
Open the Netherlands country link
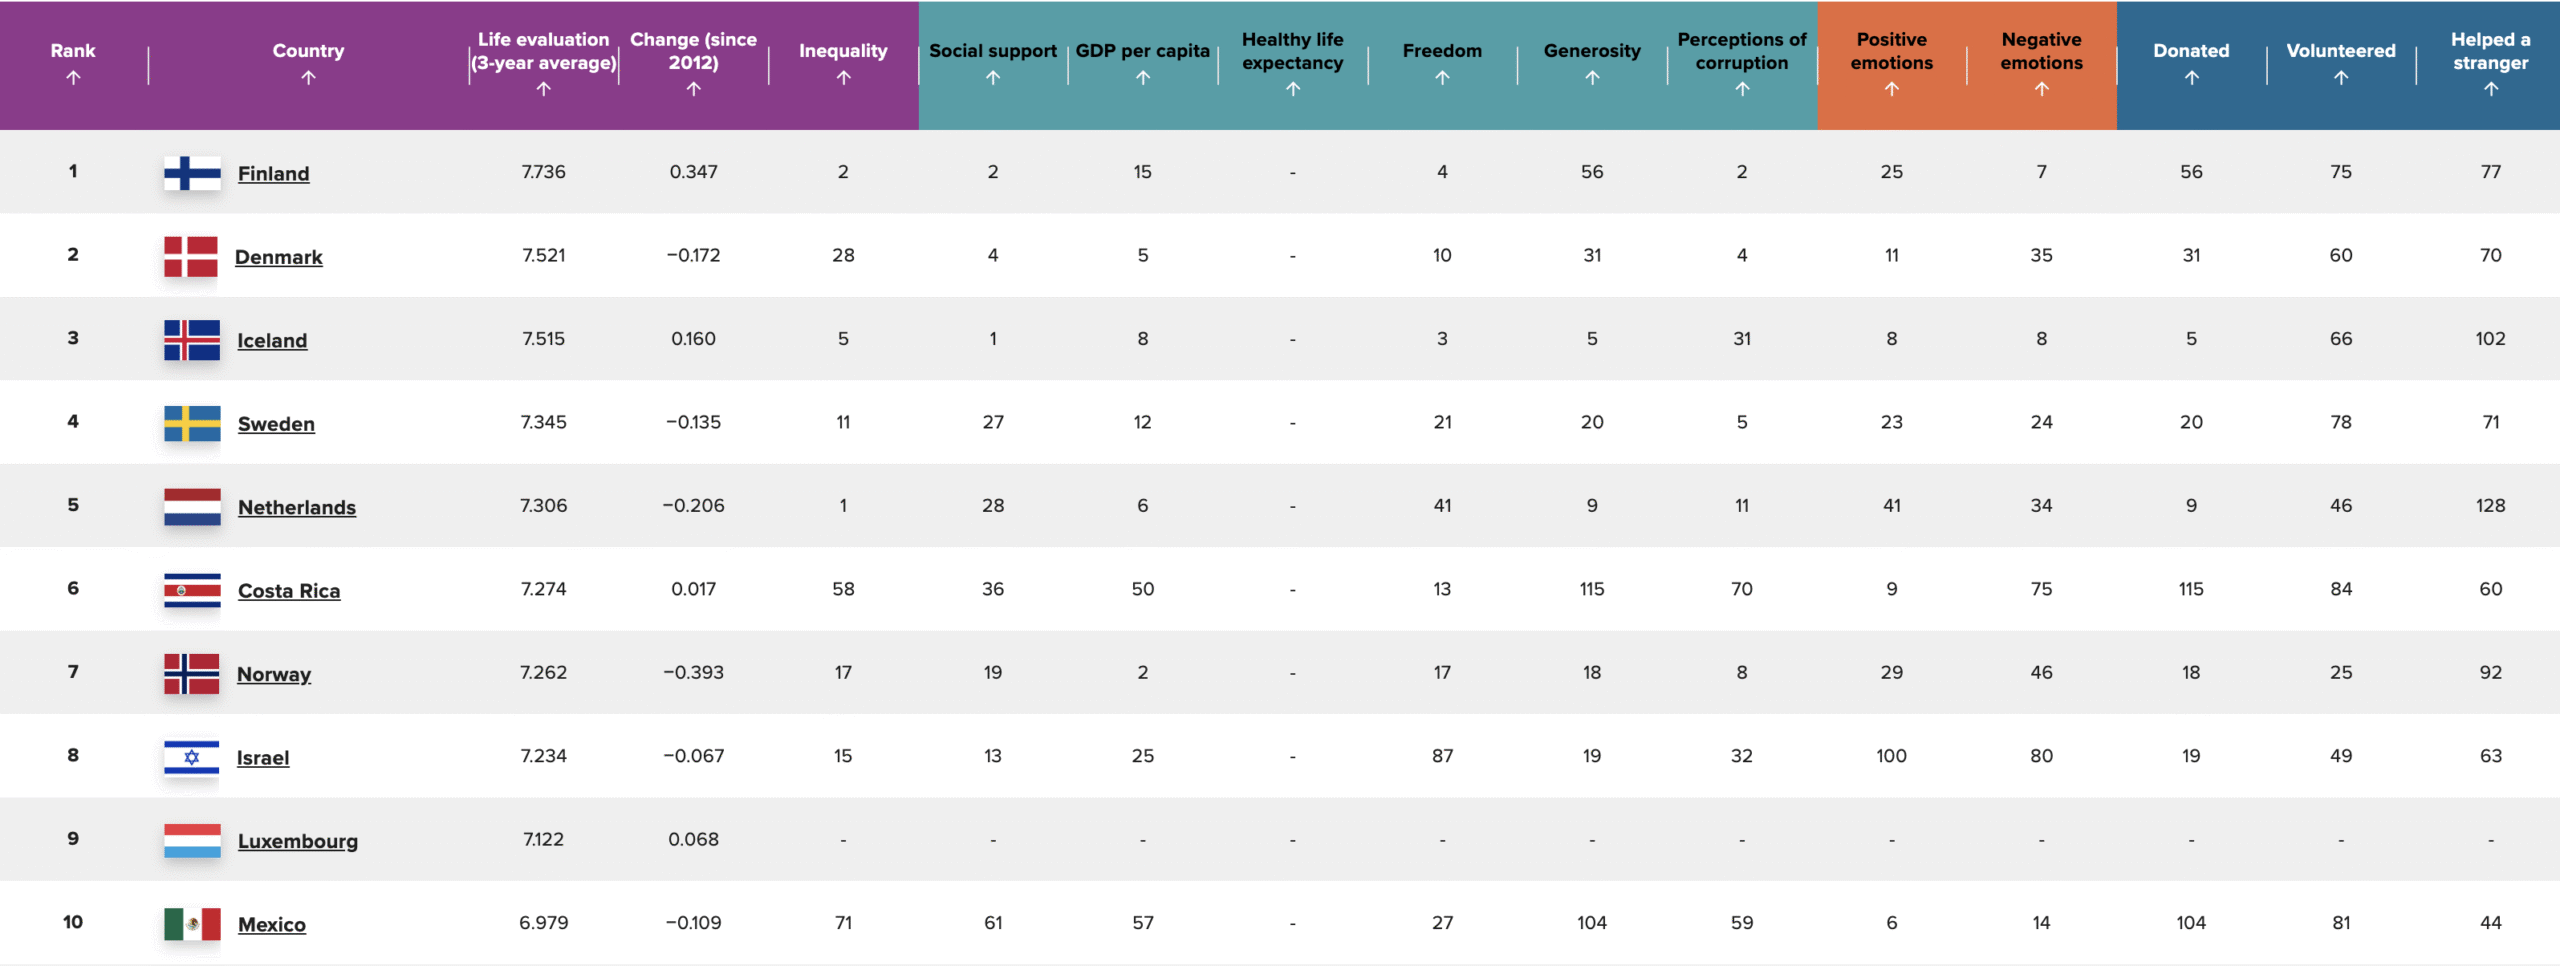(x=297, y=507)
